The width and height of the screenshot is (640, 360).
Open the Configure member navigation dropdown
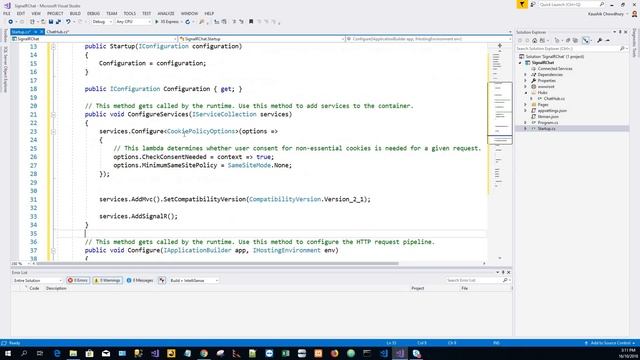[x=429, y=39]
